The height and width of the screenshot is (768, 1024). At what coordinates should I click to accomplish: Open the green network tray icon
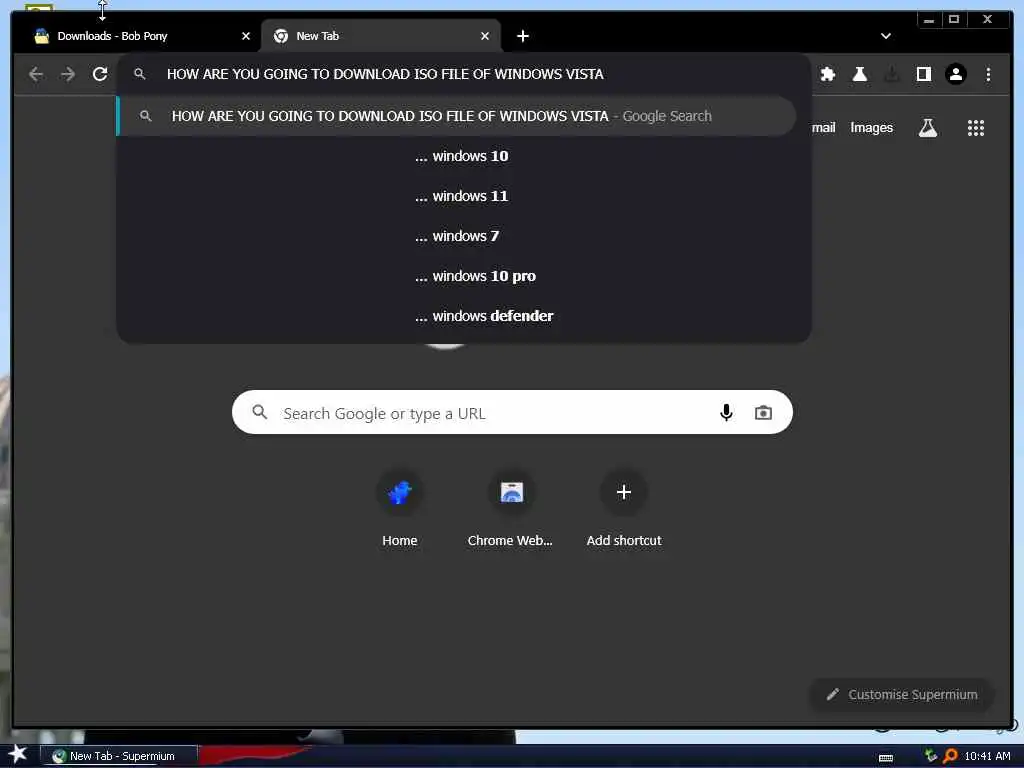(x=931, y=756)
